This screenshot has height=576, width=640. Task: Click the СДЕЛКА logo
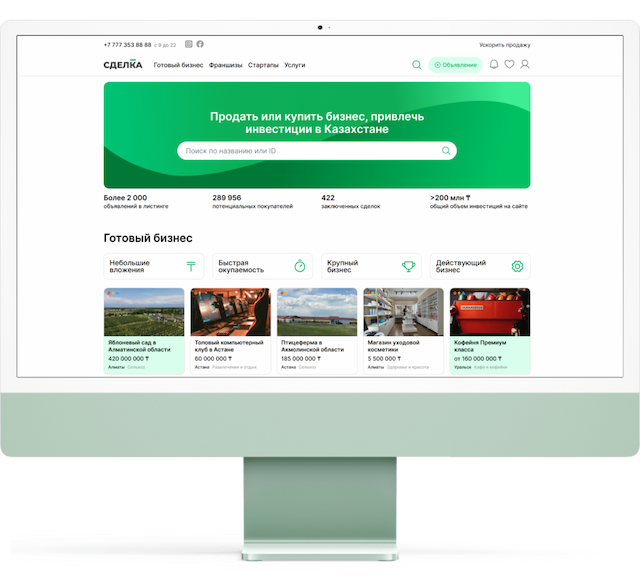(x=123, y=65)
